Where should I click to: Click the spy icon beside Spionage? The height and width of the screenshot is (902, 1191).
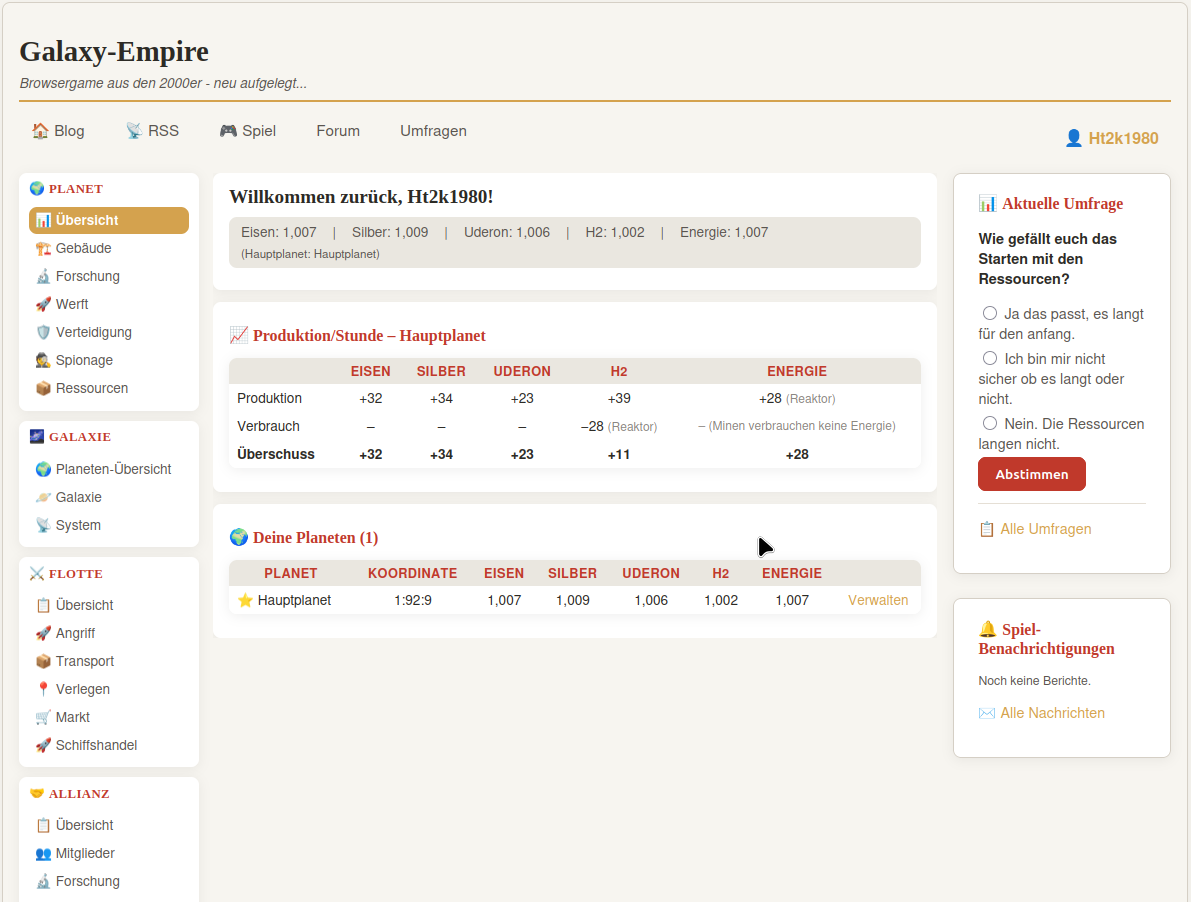click(x=43, y=361)
